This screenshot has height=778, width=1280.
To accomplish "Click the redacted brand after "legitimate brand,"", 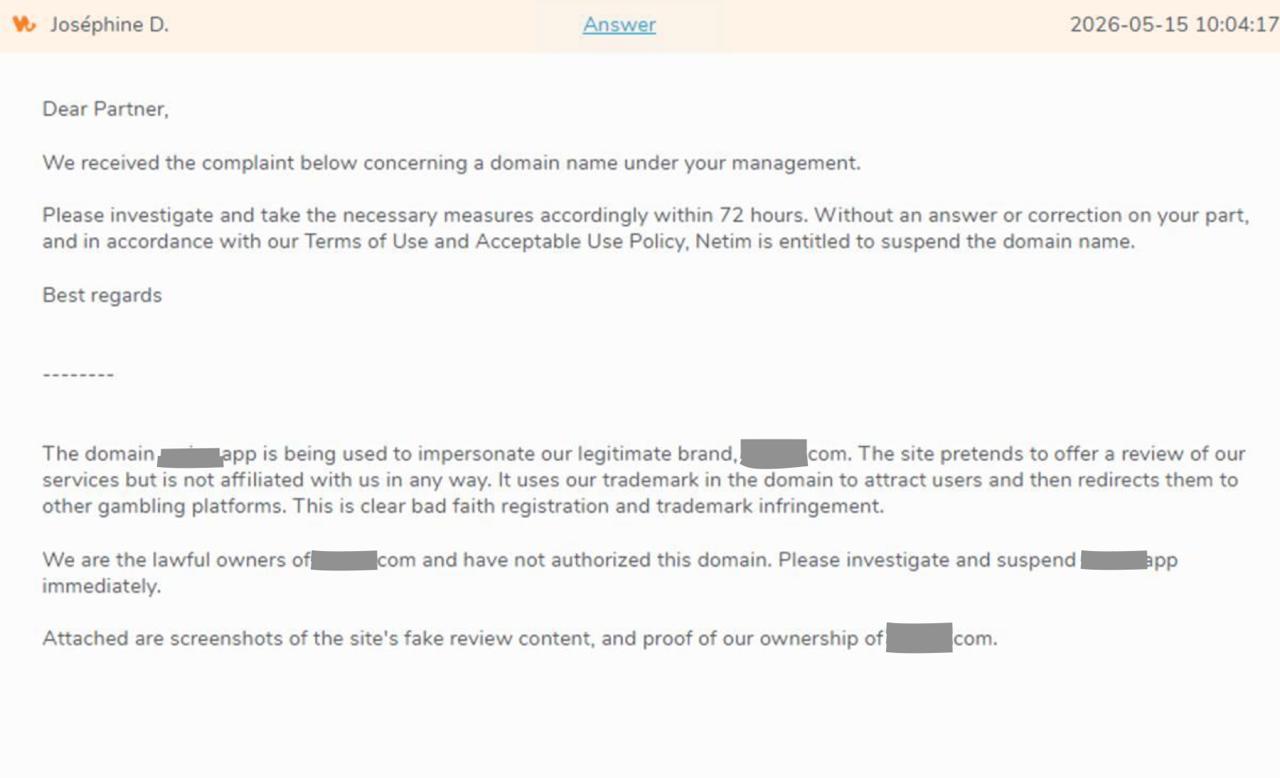I will point(774,453).
